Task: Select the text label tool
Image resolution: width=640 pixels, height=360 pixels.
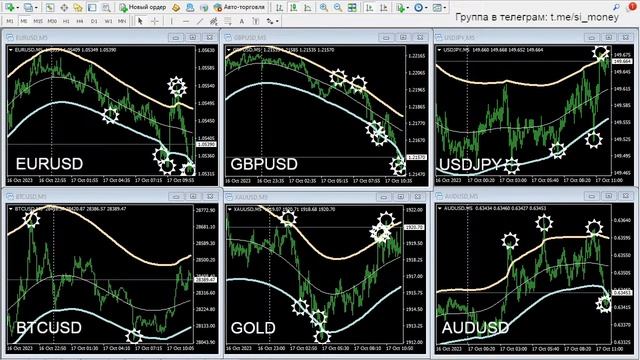Action: 256,21
